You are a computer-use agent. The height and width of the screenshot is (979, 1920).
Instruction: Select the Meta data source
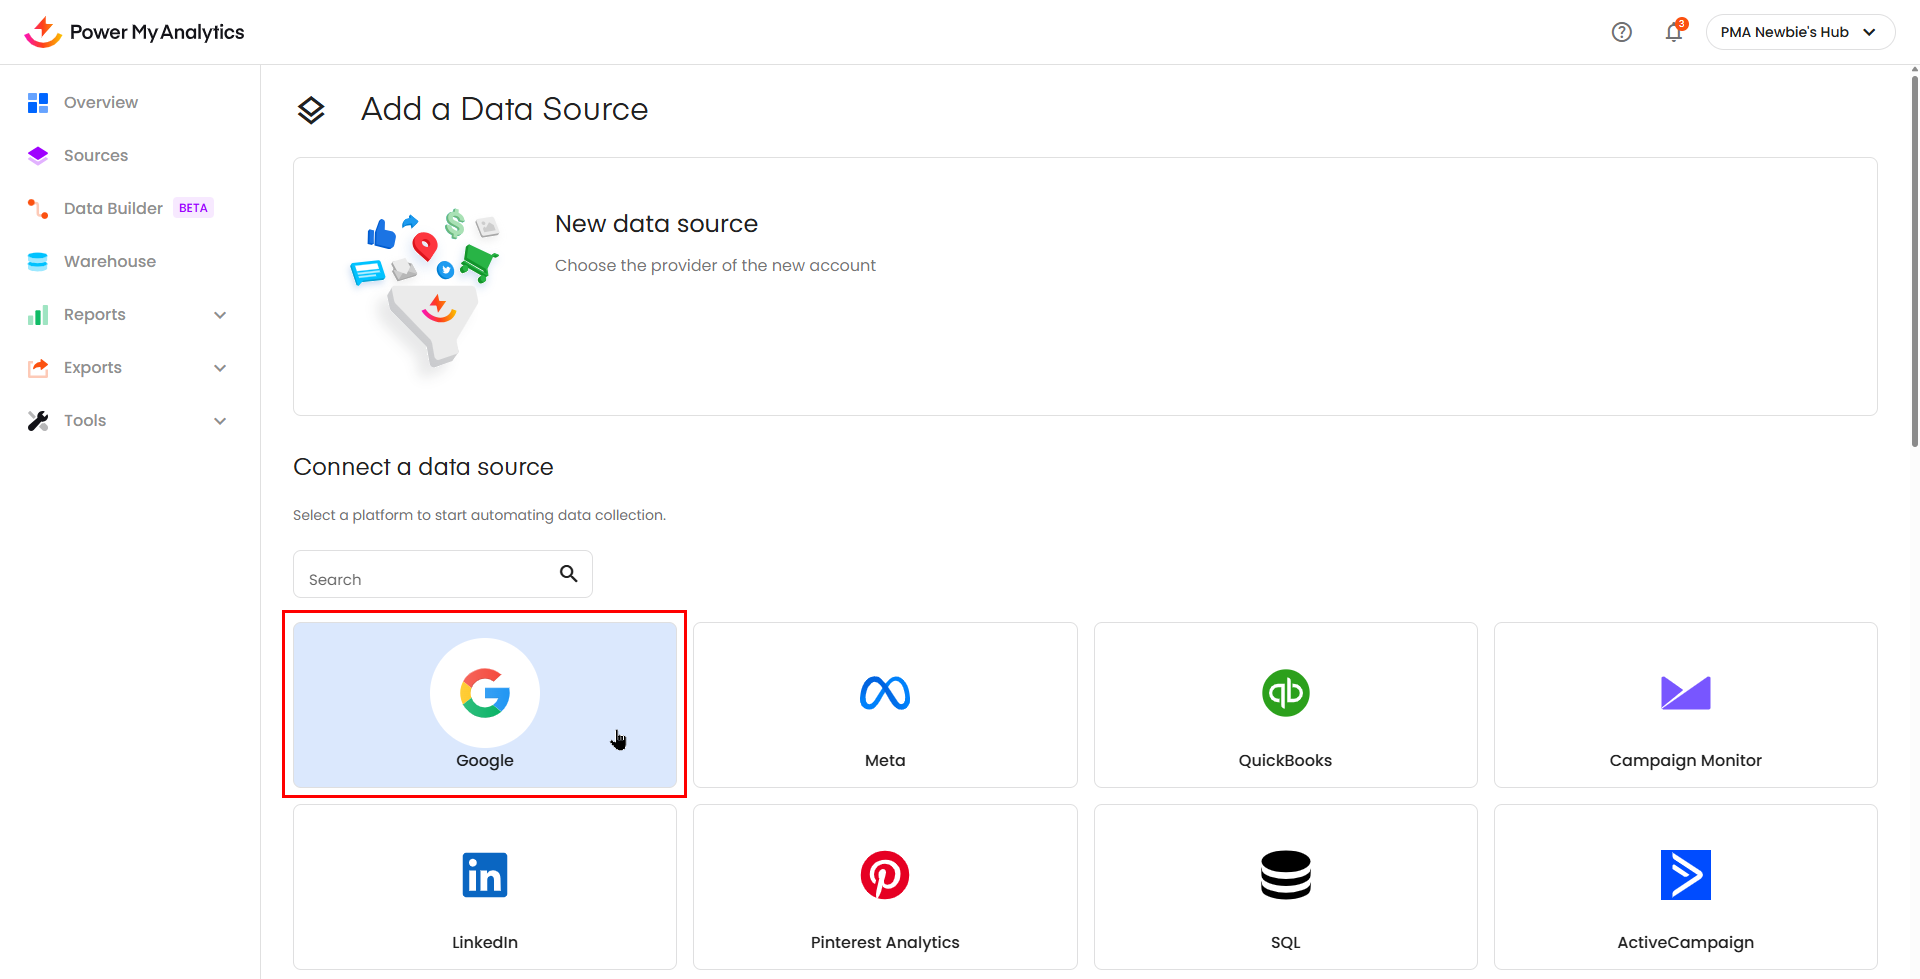(x=884, y=705)
